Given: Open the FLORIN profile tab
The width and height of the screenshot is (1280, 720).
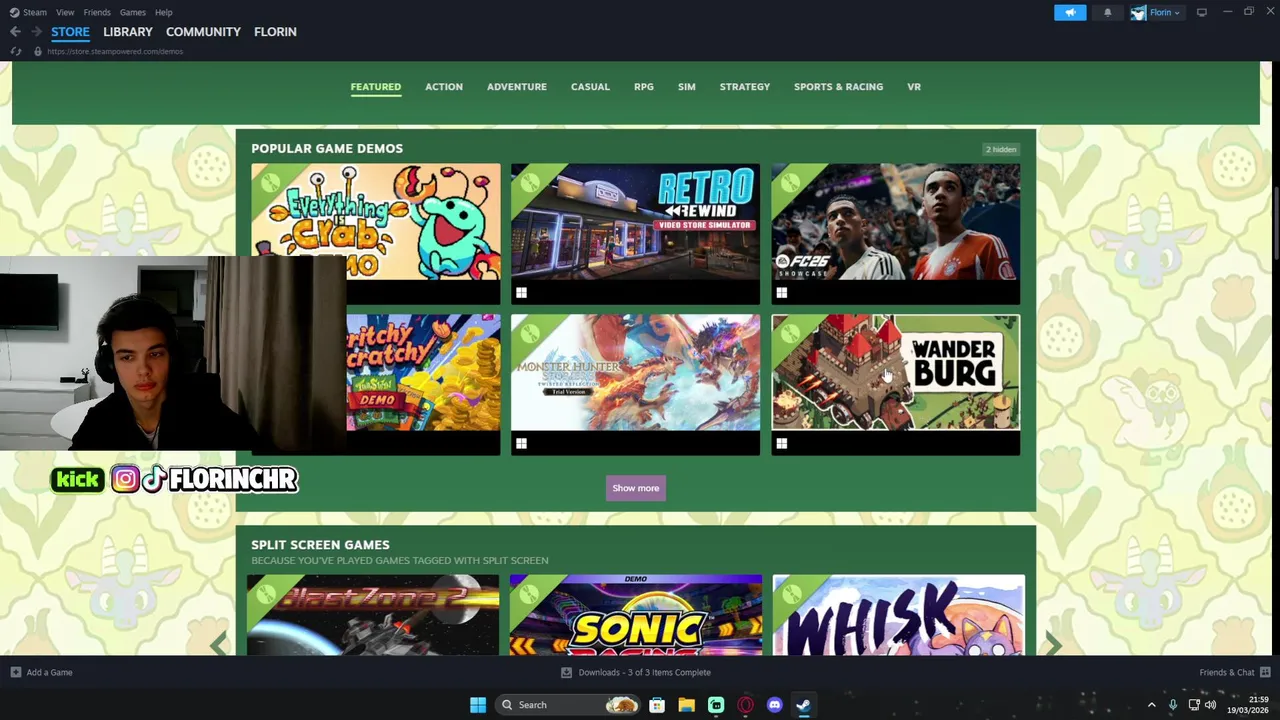Looking at the screenshot, I should click(275, 32).
